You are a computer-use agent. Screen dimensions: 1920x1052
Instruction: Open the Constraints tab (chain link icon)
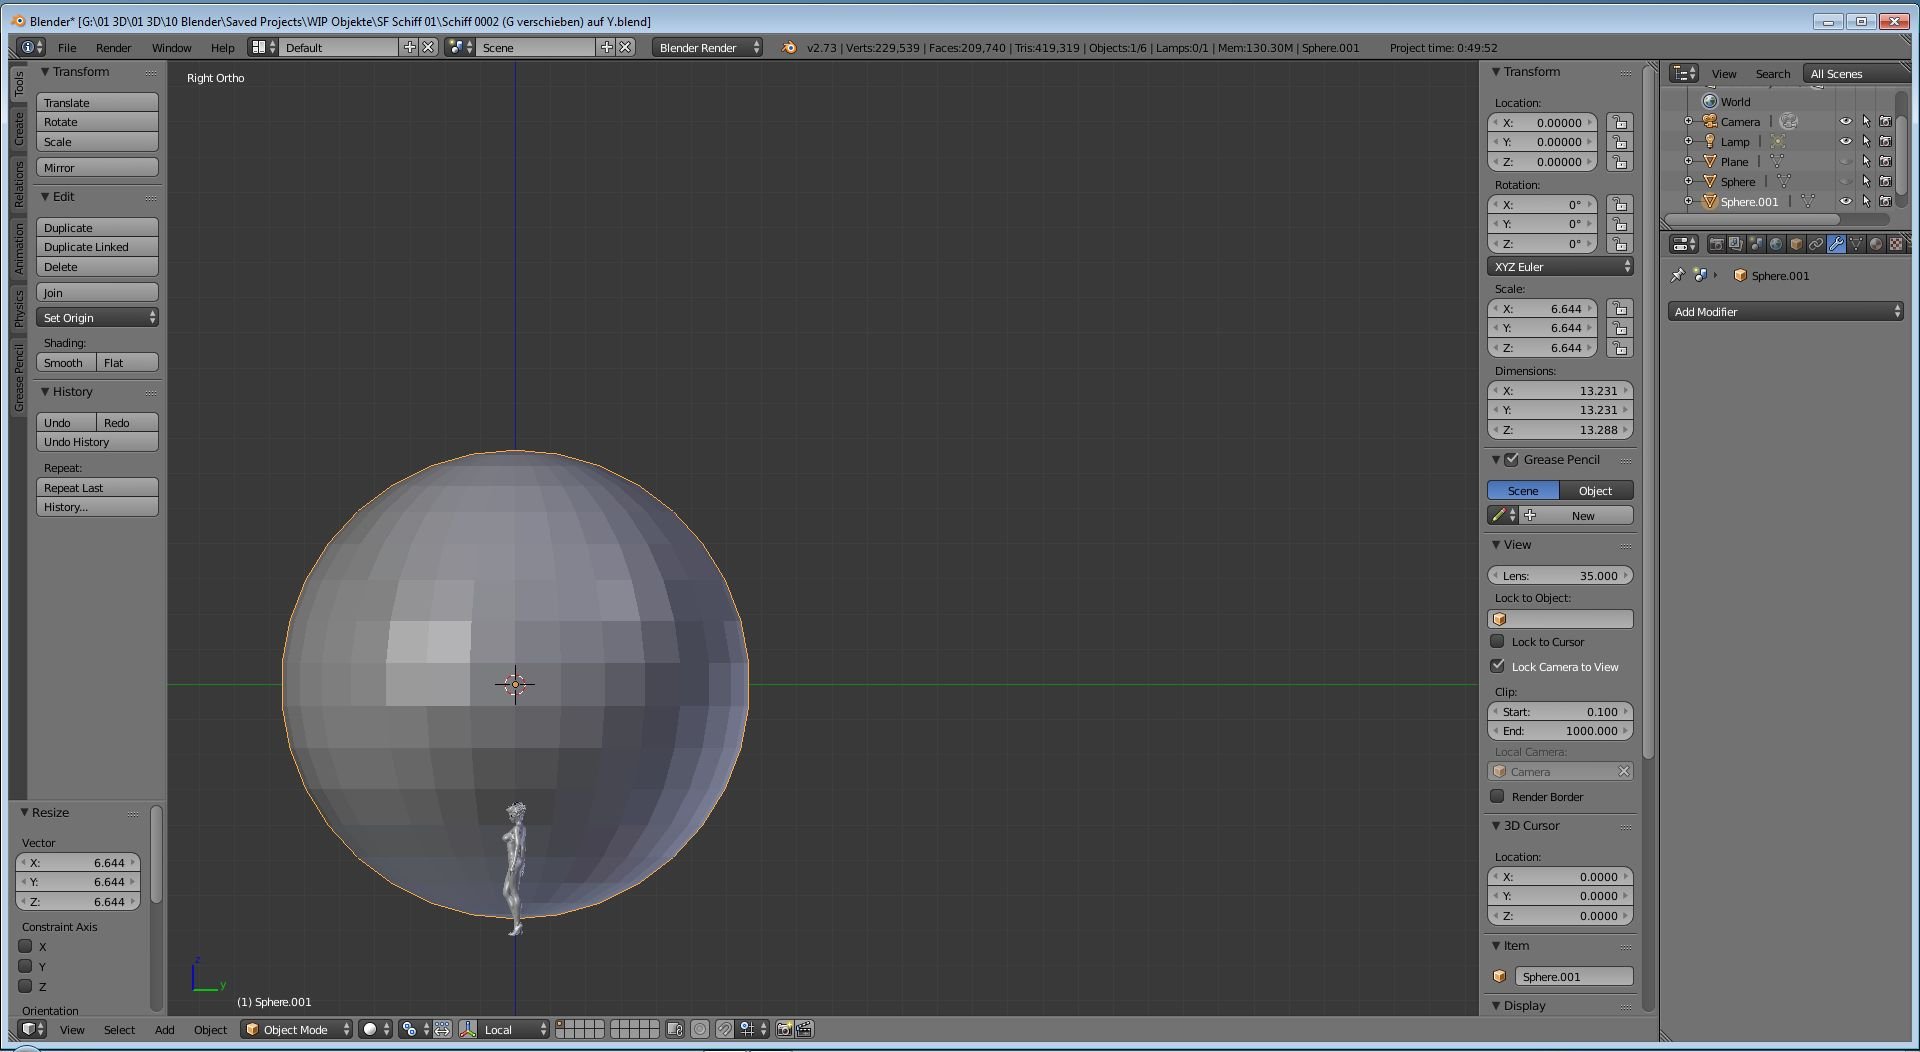(x=1816, y=244)
